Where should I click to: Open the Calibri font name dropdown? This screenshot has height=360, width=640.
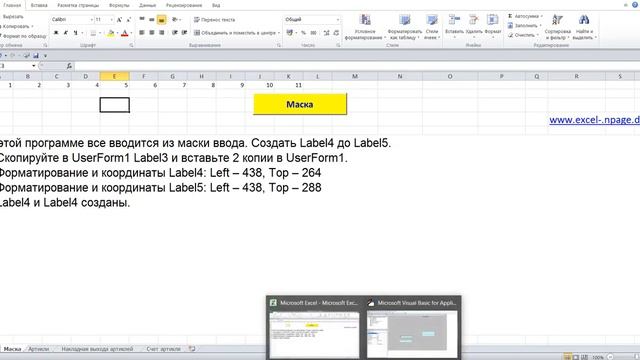(x=91, y=20)
